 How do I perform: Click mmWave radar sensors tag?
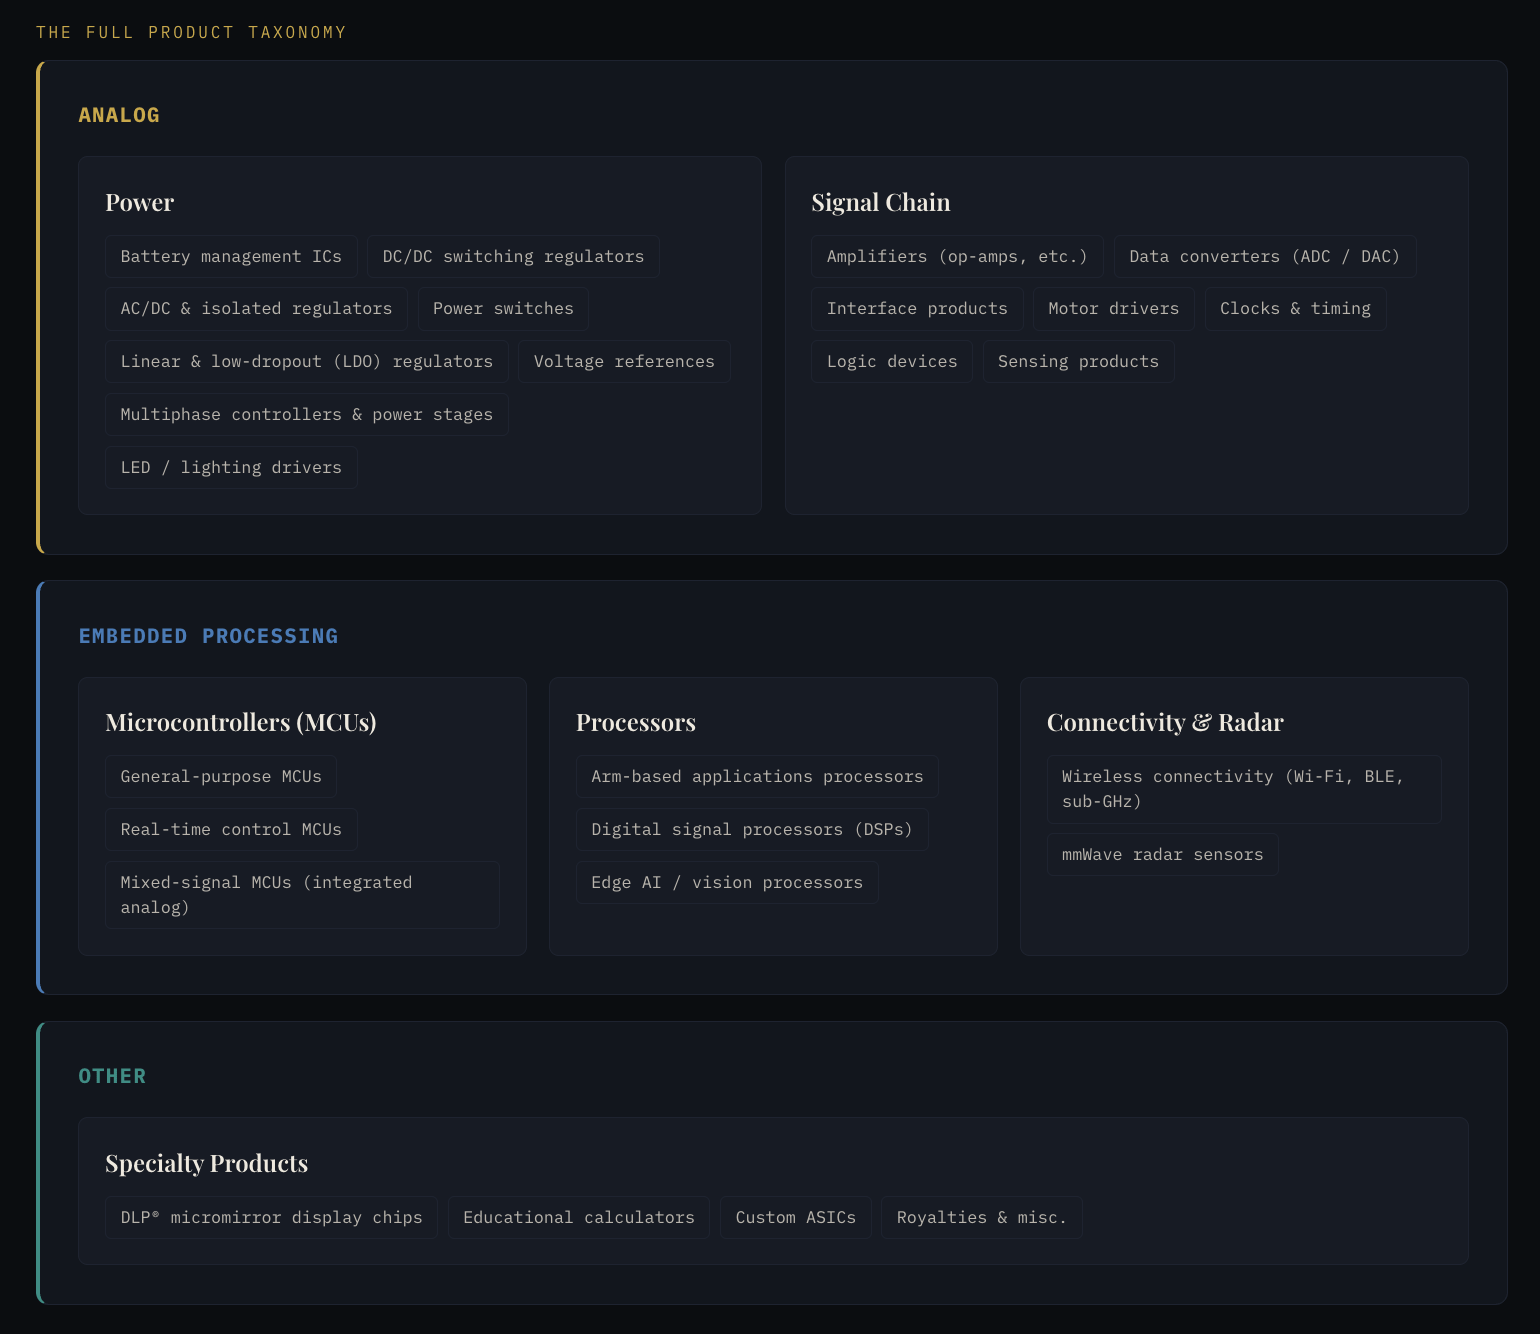(1163, 855)
